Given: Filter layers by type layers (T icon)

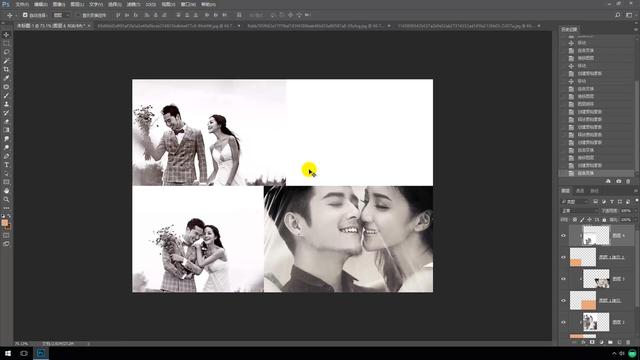Looking at the screenshot, I should [611, 202].
